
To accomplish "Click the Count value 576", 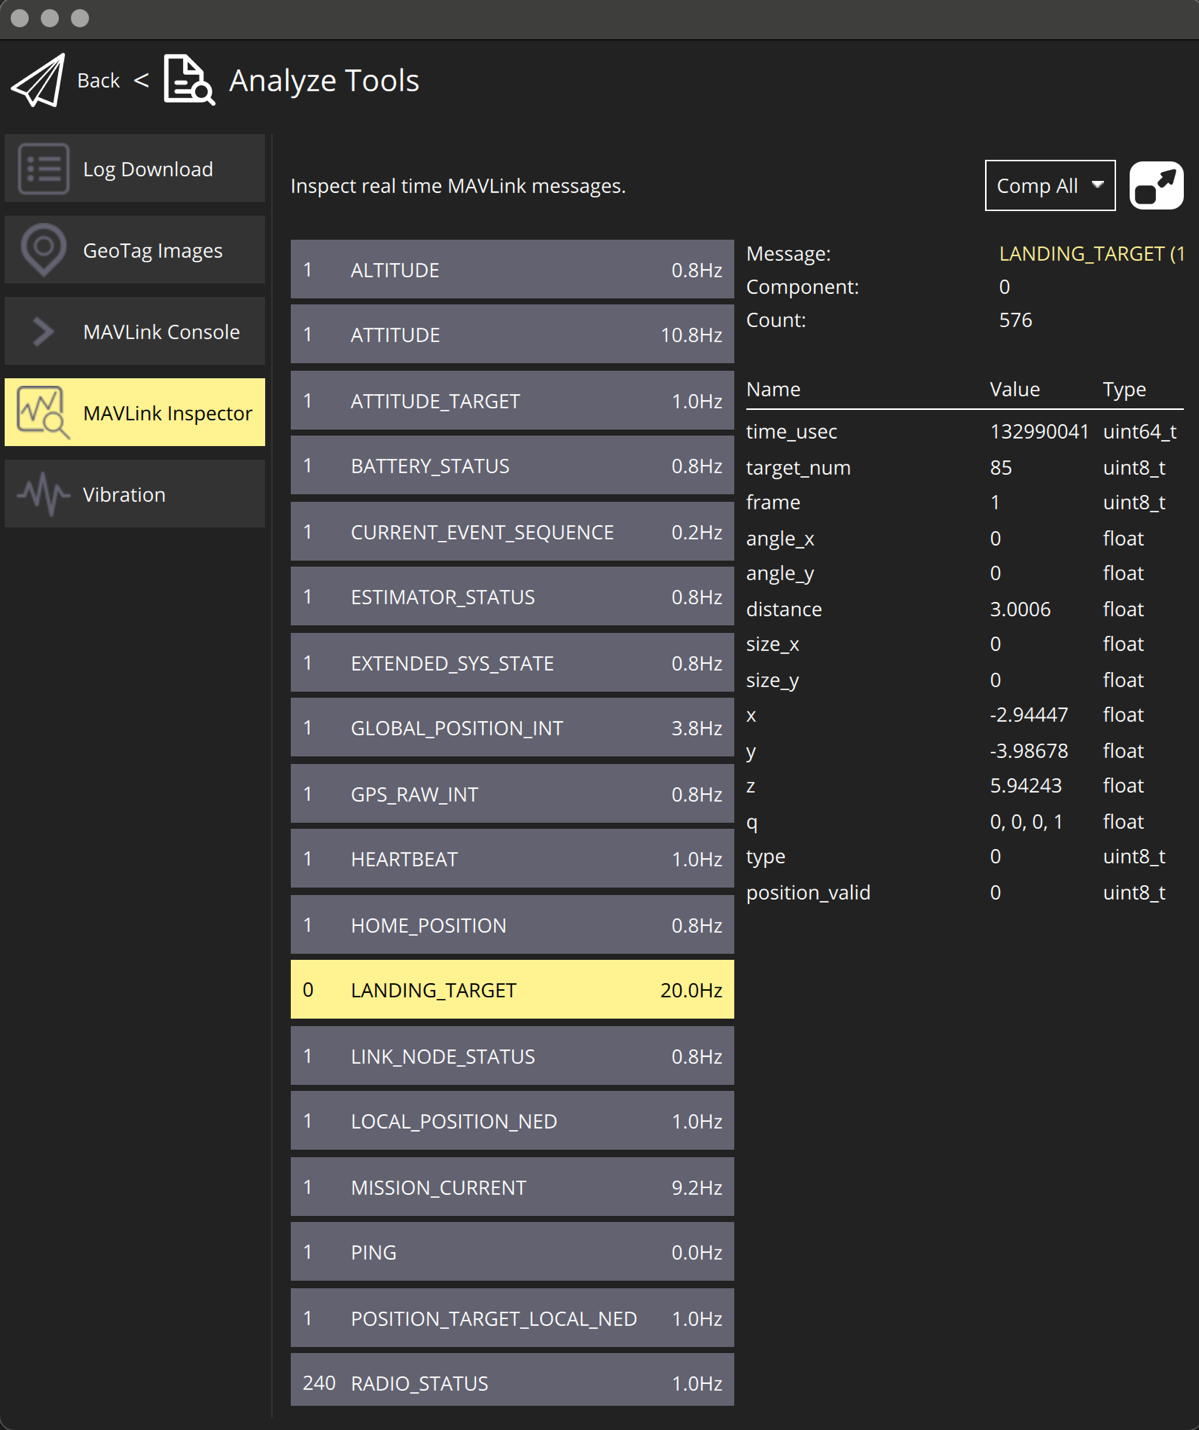I will (1016, 320).
